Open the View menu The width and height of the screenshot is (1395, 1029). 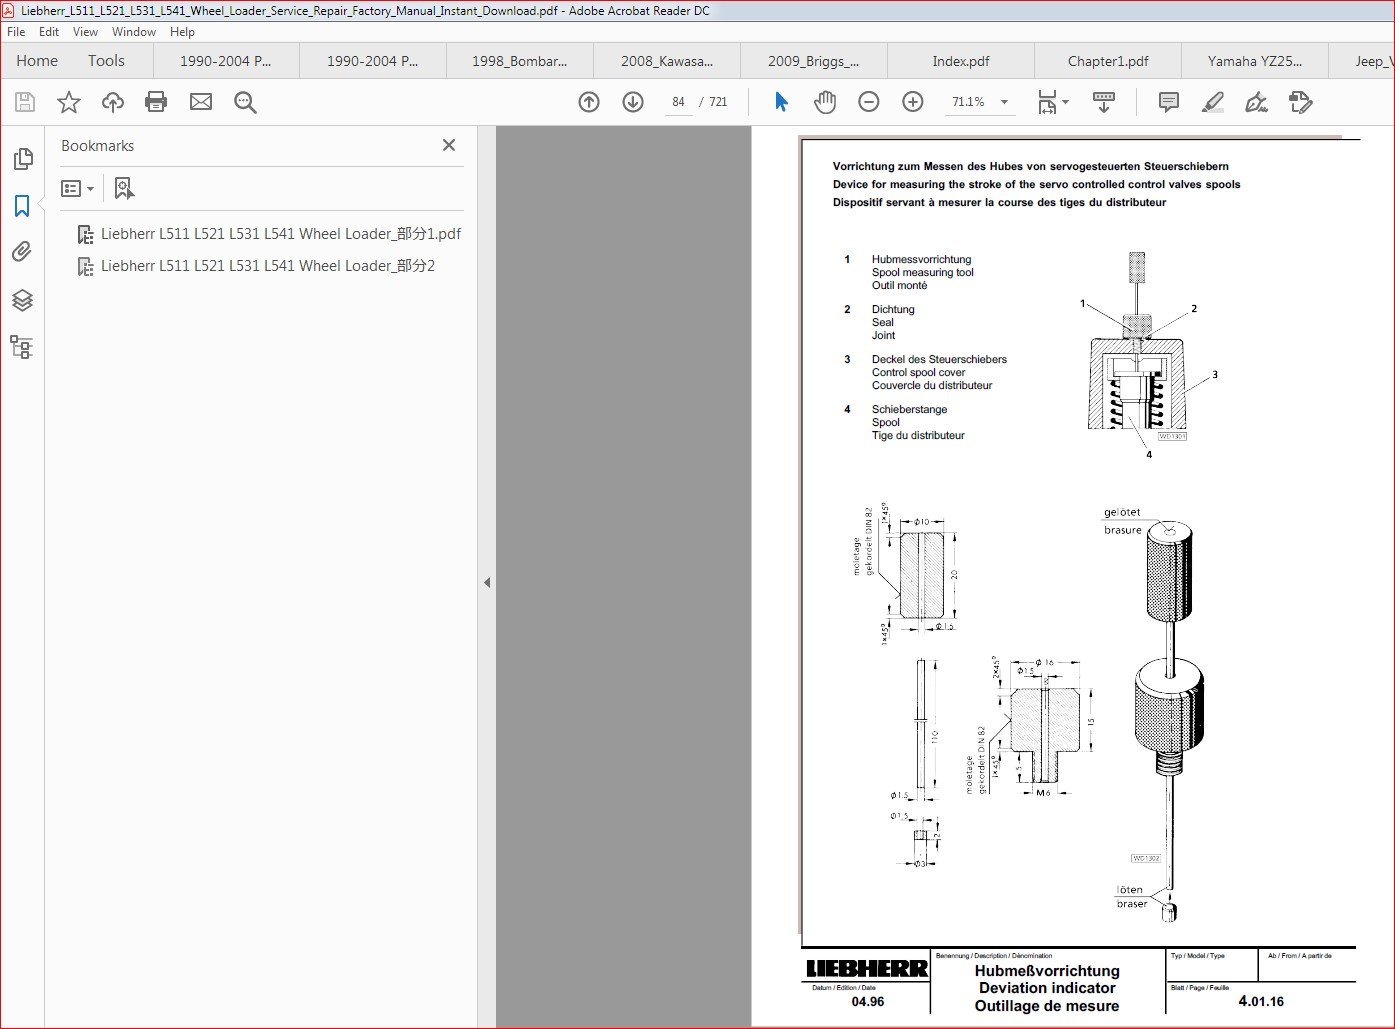(86, 32)
